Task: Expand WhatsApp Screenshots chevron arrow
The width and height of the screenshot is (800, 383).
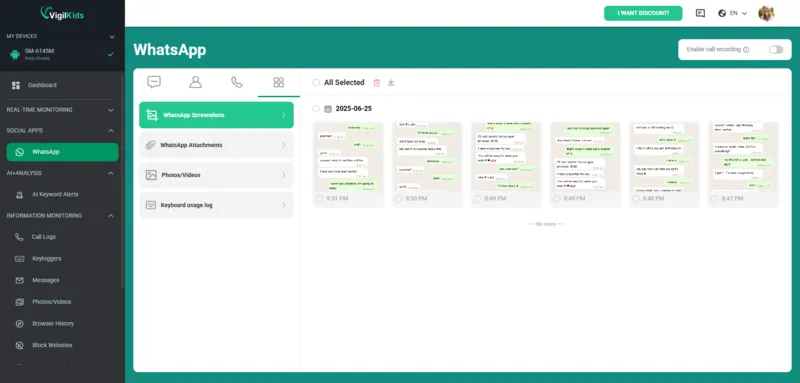Action: coord(284,115)
